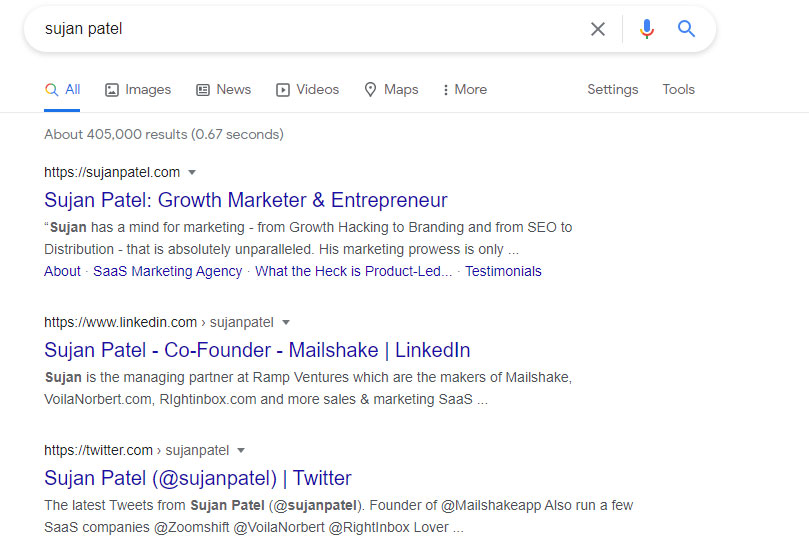This screenshot has height=545, width=809.
Task: Expand dropdown arrow next to sujanpatel.com URL
Action: click(x=192, y=172)
